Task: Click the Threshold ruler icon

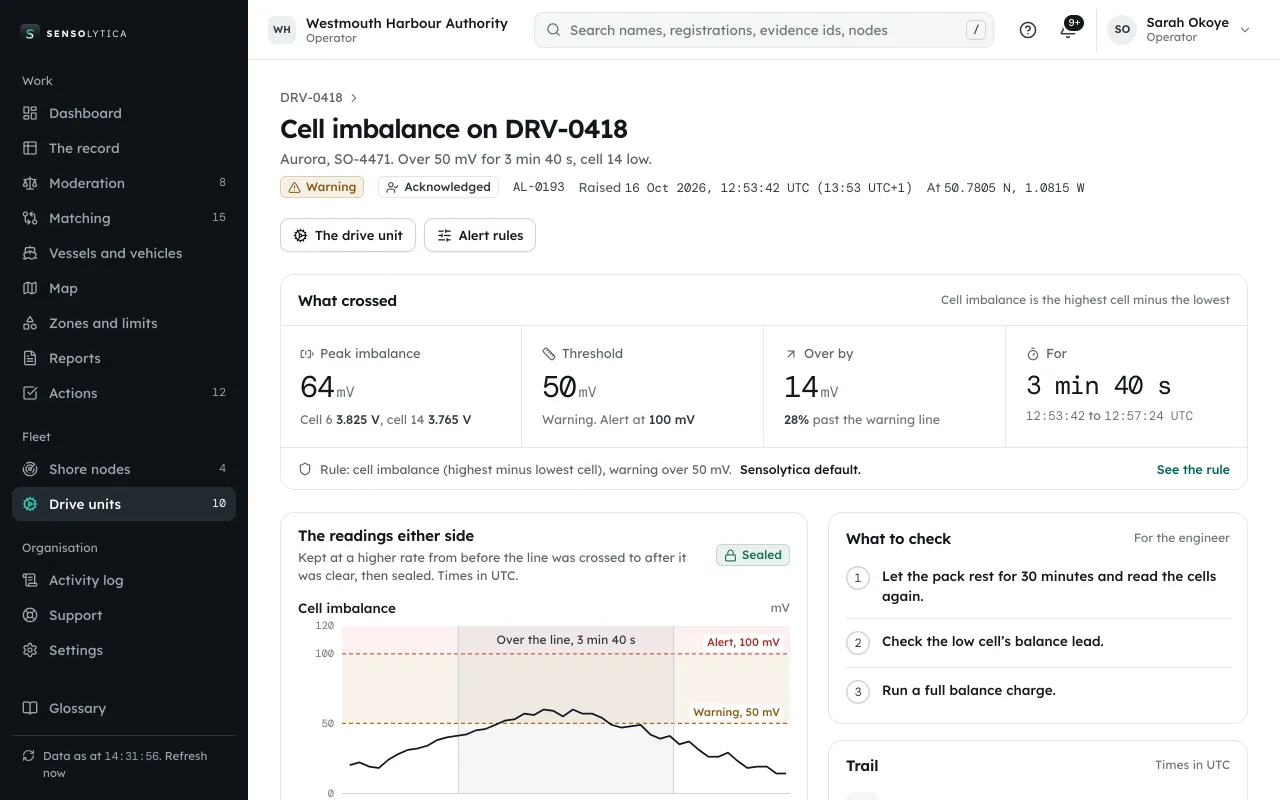Action: pyautogui.click(x=549, y=354)
